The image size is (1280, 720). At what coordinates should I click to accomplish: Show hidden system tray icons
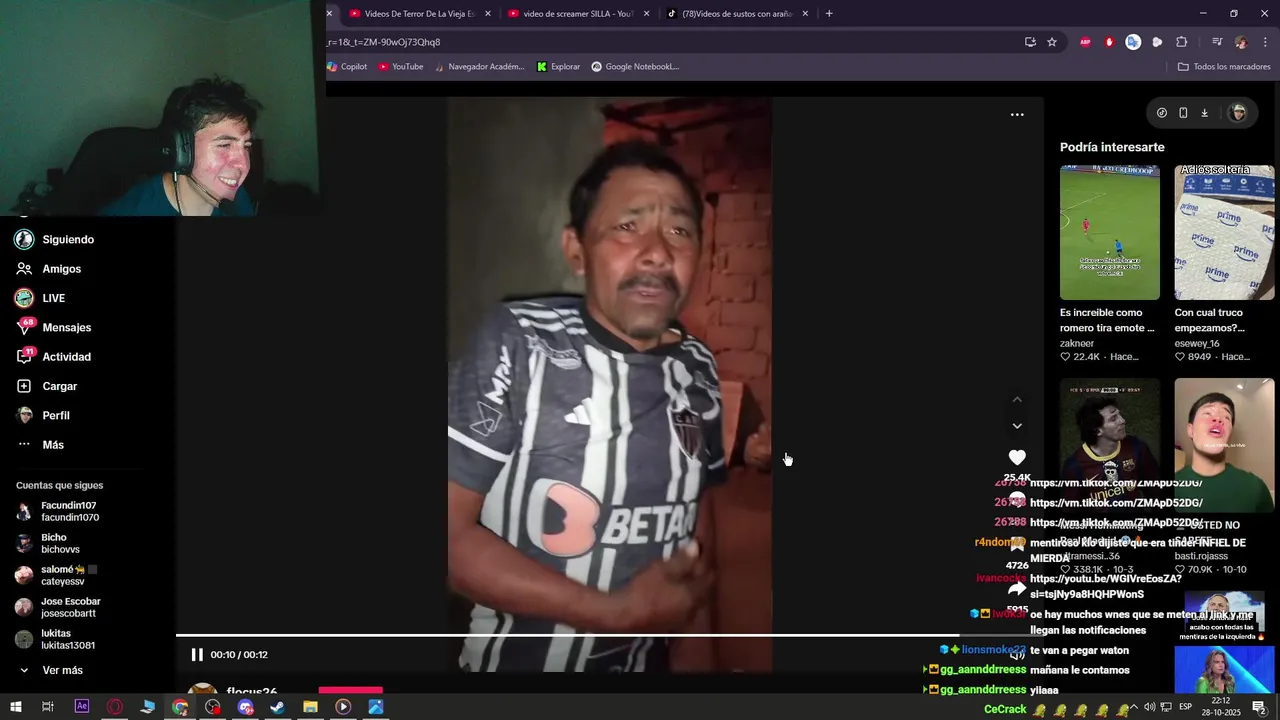coord(1133,708)
